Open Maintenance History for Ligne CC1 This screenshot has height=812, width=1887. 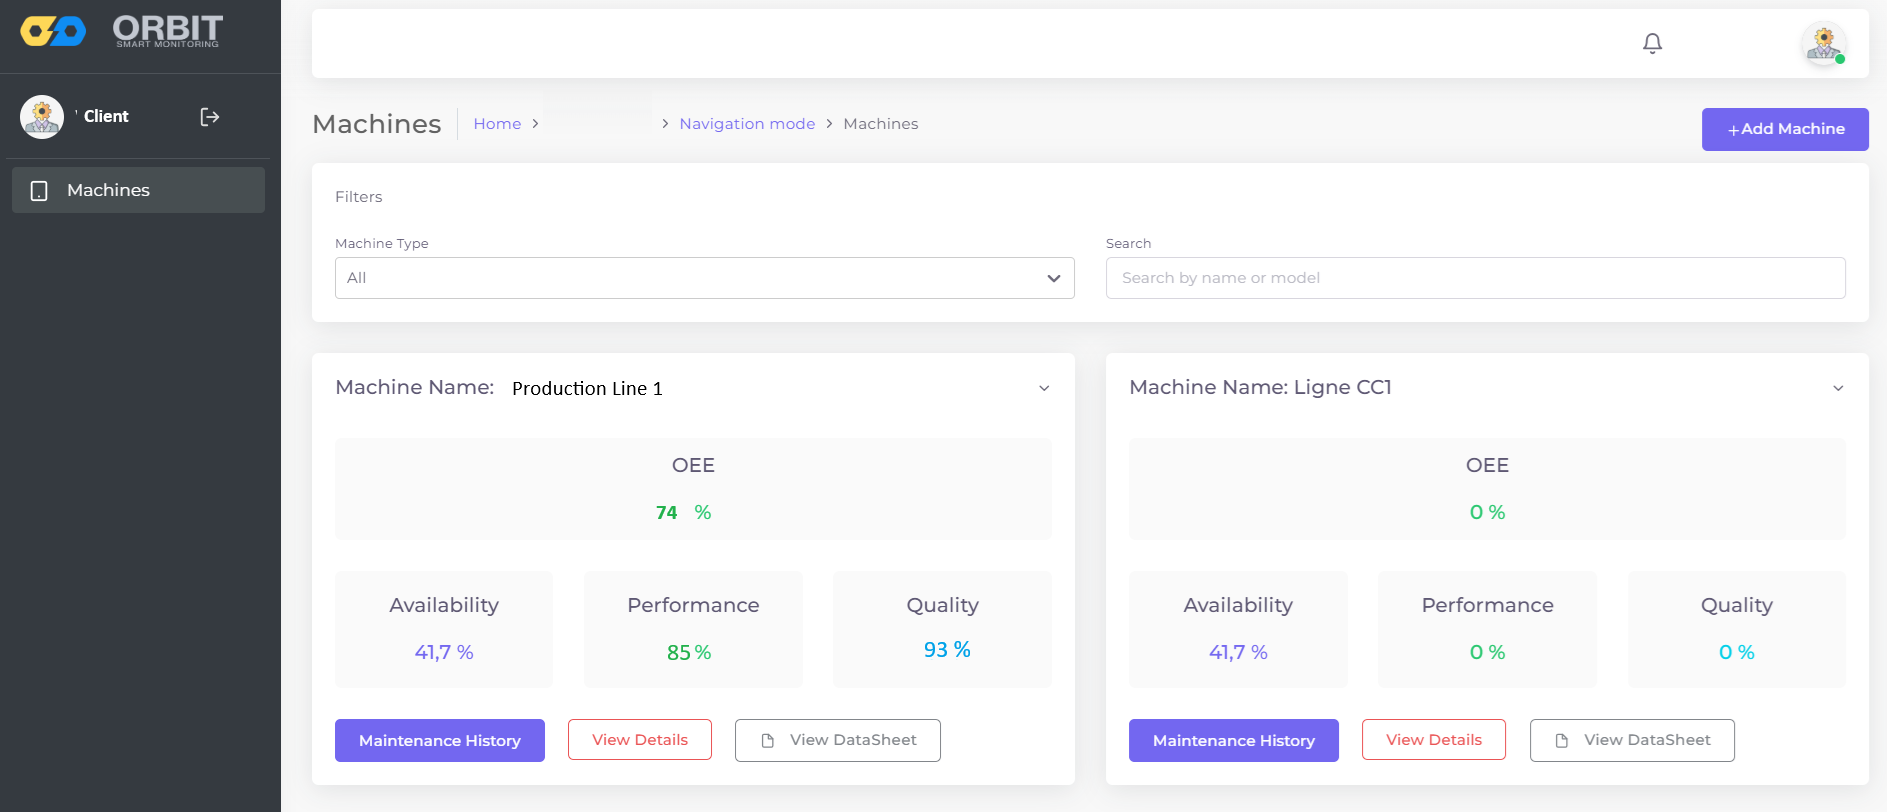1233,741
